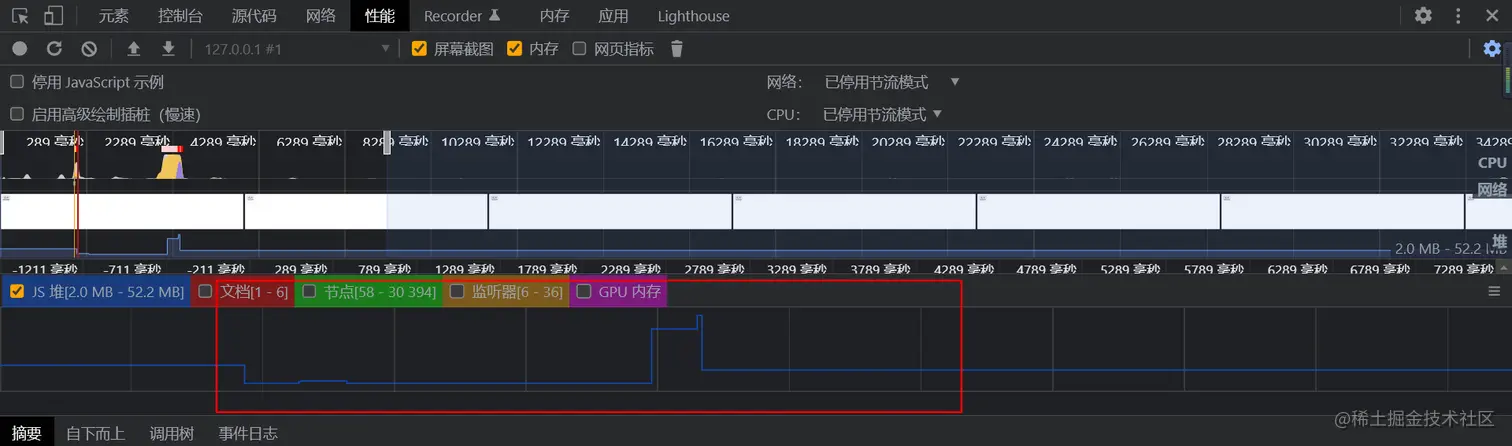Open the CPU throttling dropdown
Screen dimensions: 1512x446
click(883, 114)
